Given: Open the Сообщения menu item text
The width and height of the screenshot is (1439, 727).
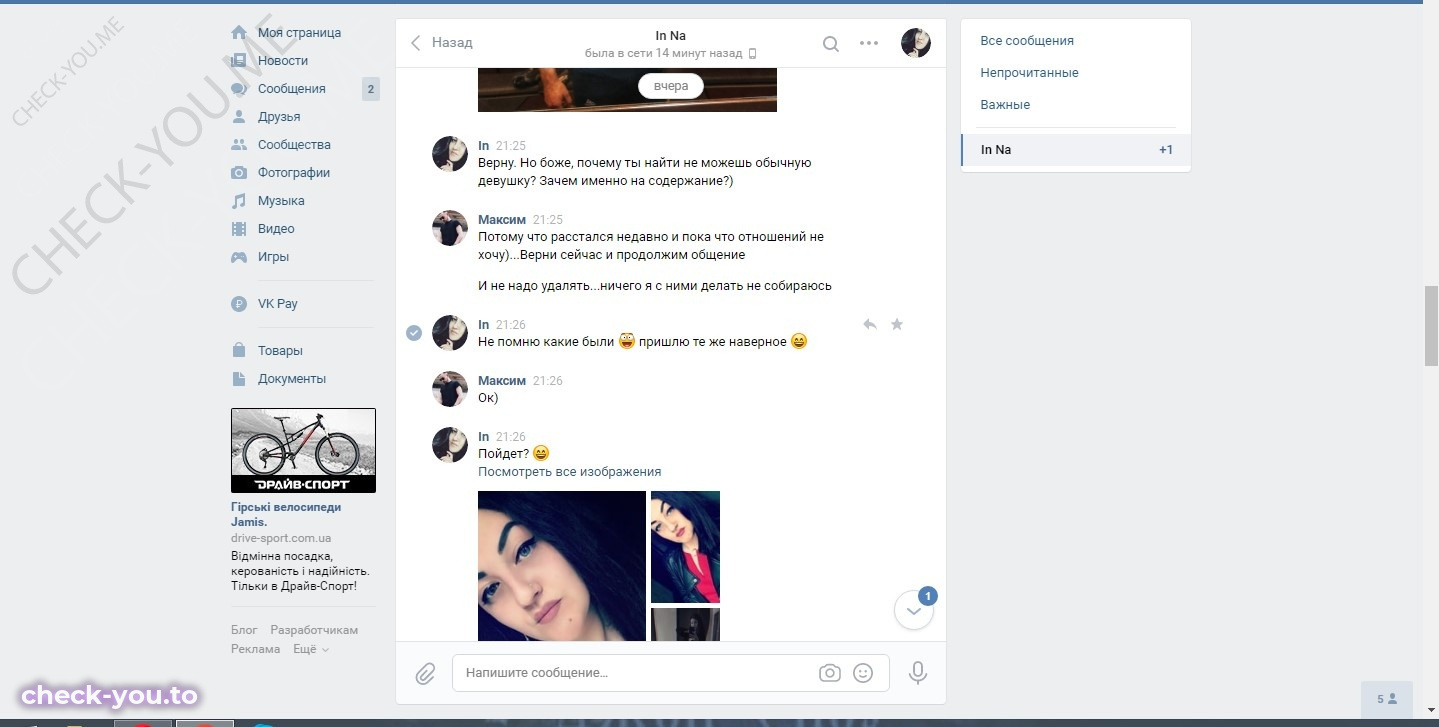Looking at the screenshot, I should [292, 89].
